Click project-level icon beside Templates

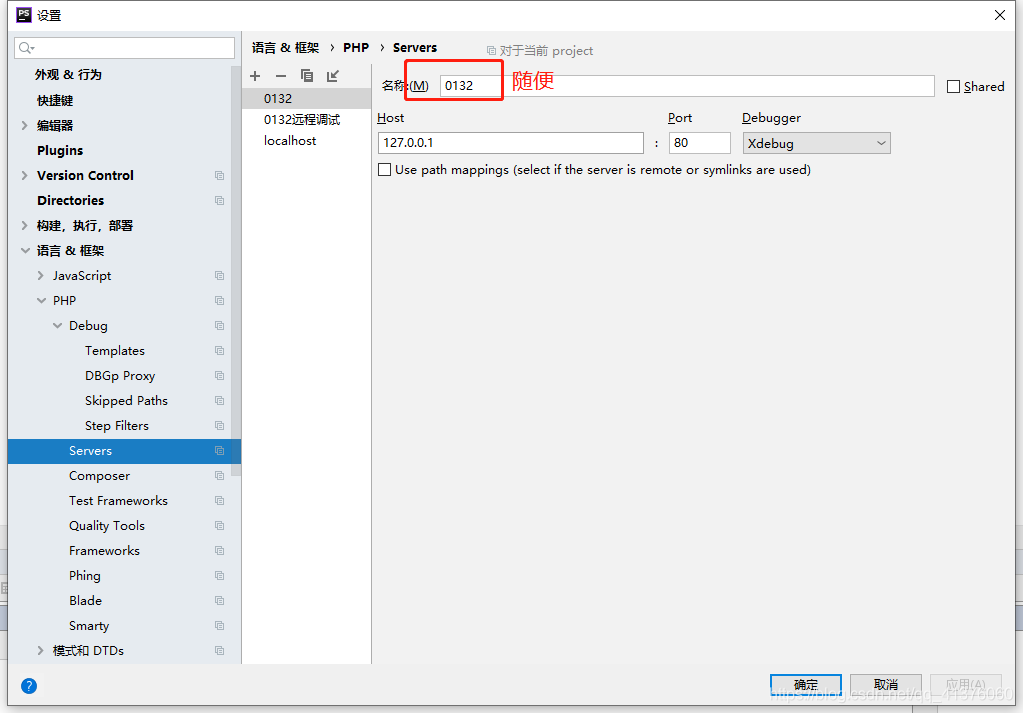[219, 351]
